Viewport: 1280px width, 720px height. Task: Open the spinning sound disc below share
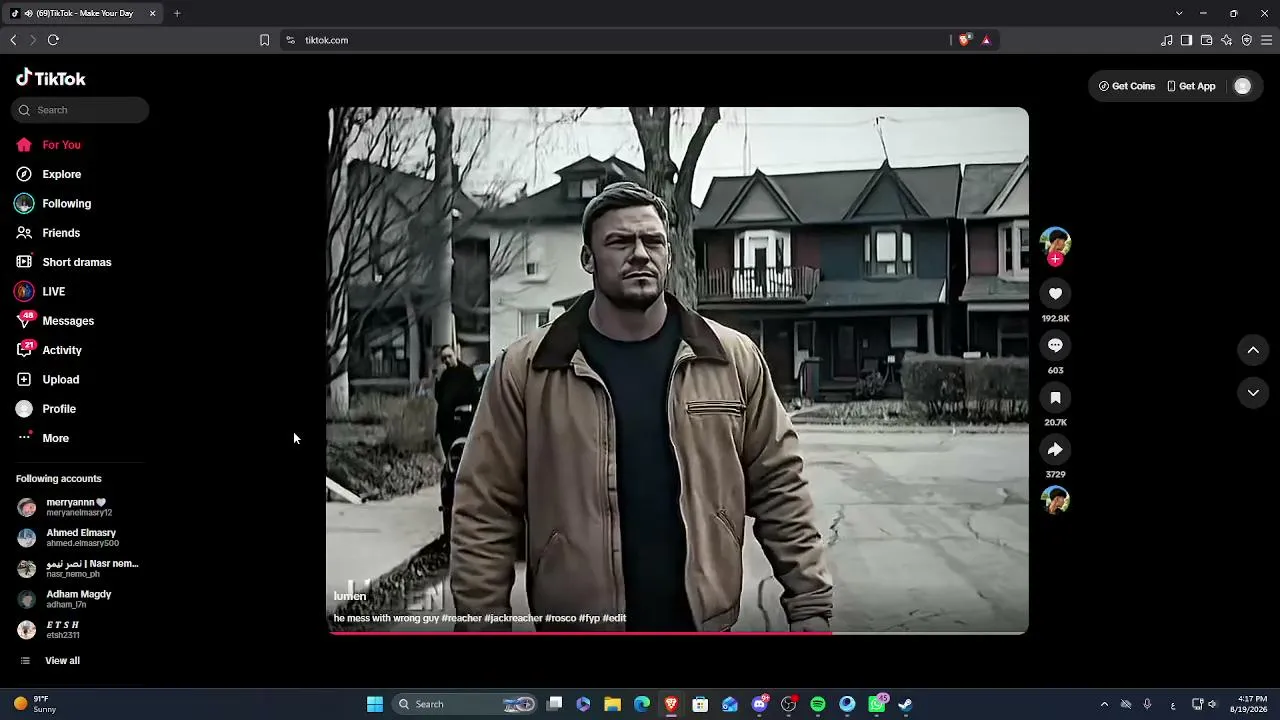pos(1055,499)
